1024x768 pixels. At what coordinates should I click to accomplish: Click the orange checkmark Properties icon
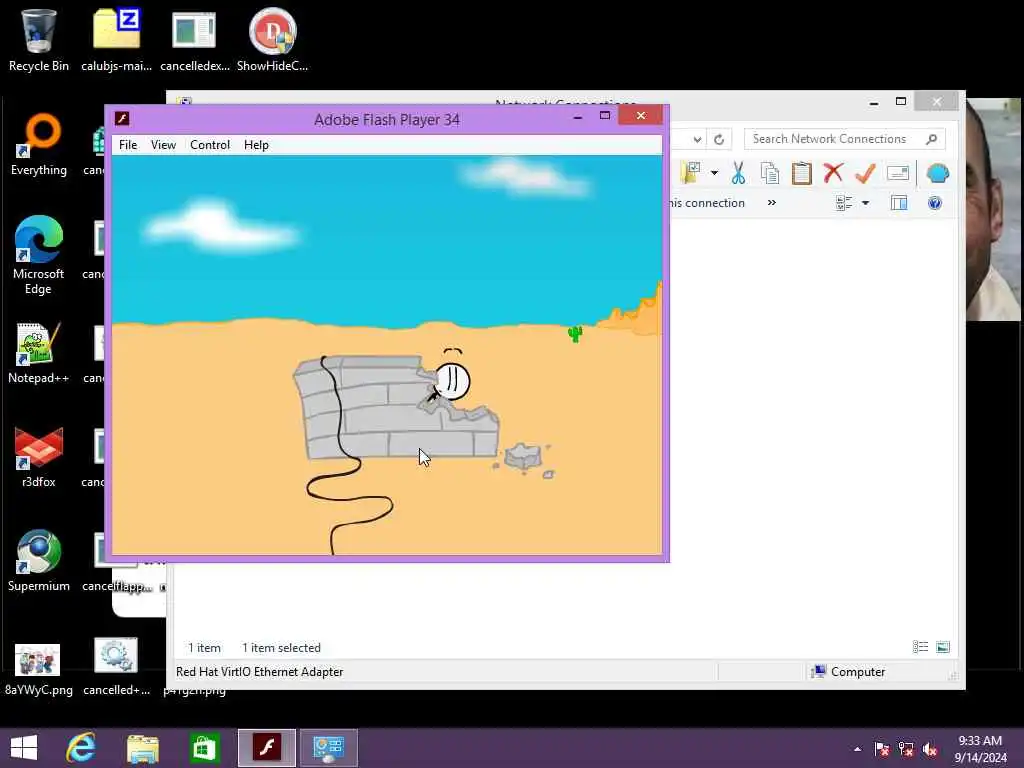(x=865, y=174)
